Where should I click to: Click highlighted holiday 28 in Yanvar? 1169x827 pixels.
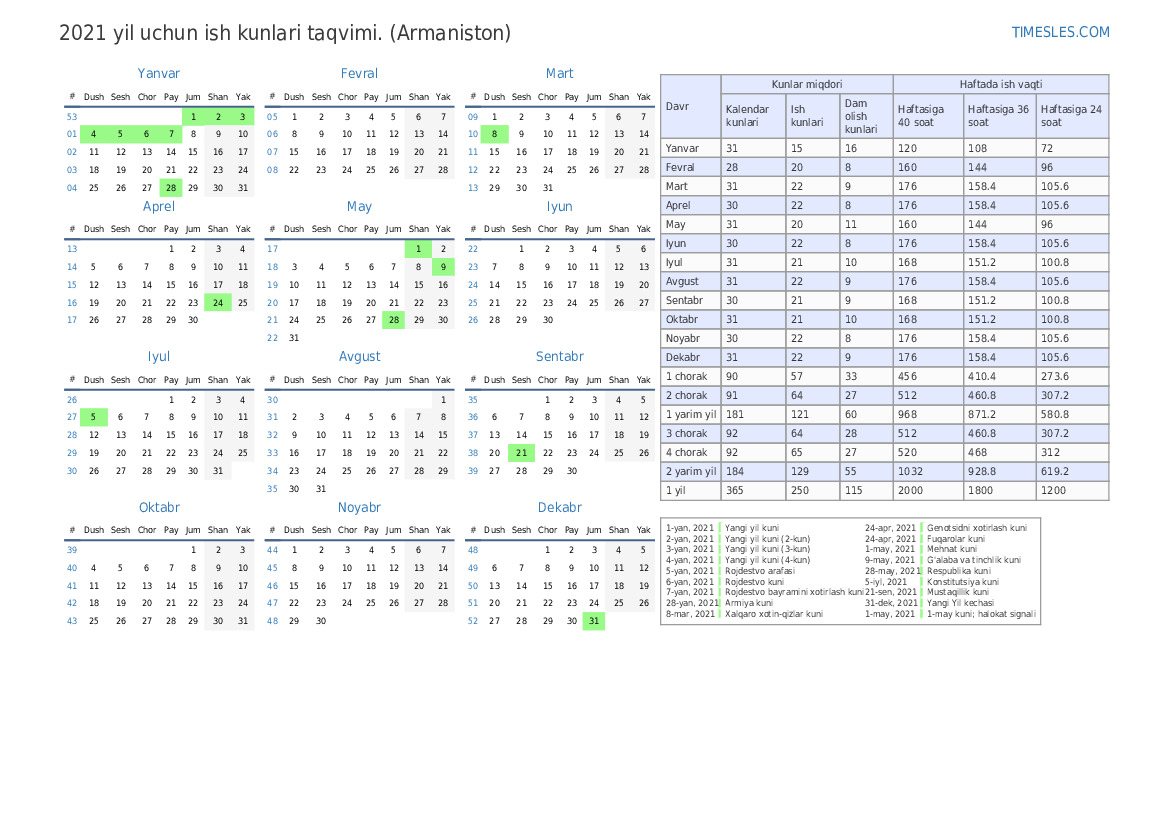[171, 188]
